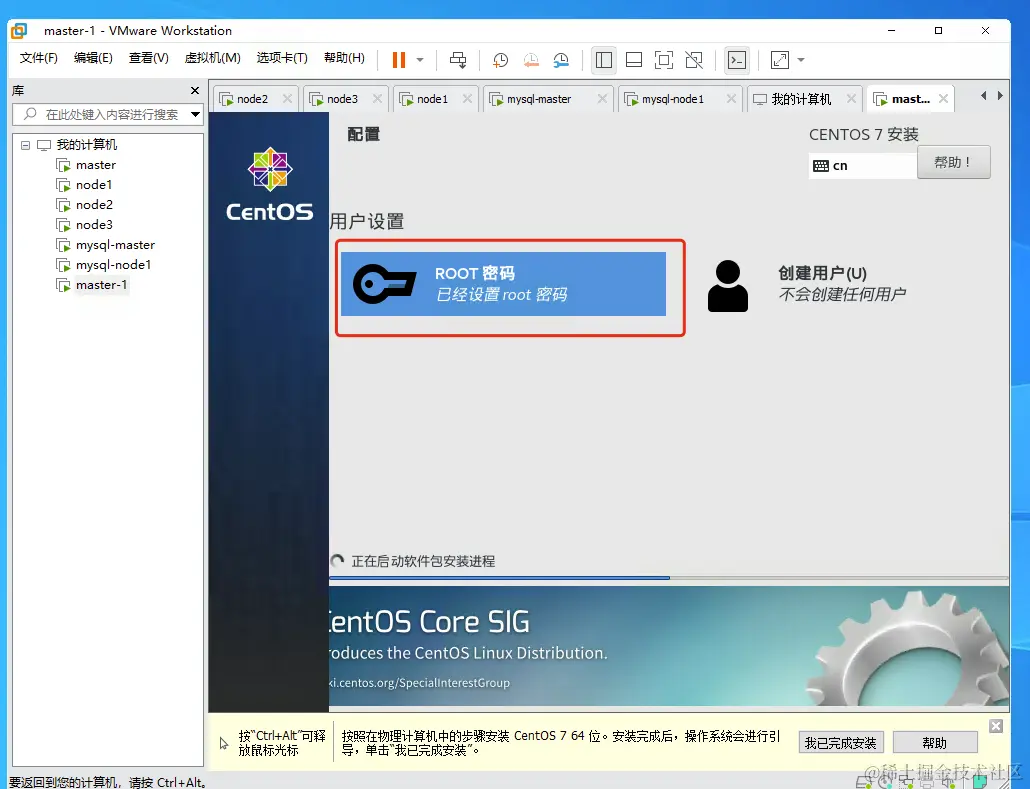The height and width of the screenshot is (789, 1030).
Task: Select mysql-master in the library tree
Action: (x=115, y=245)
